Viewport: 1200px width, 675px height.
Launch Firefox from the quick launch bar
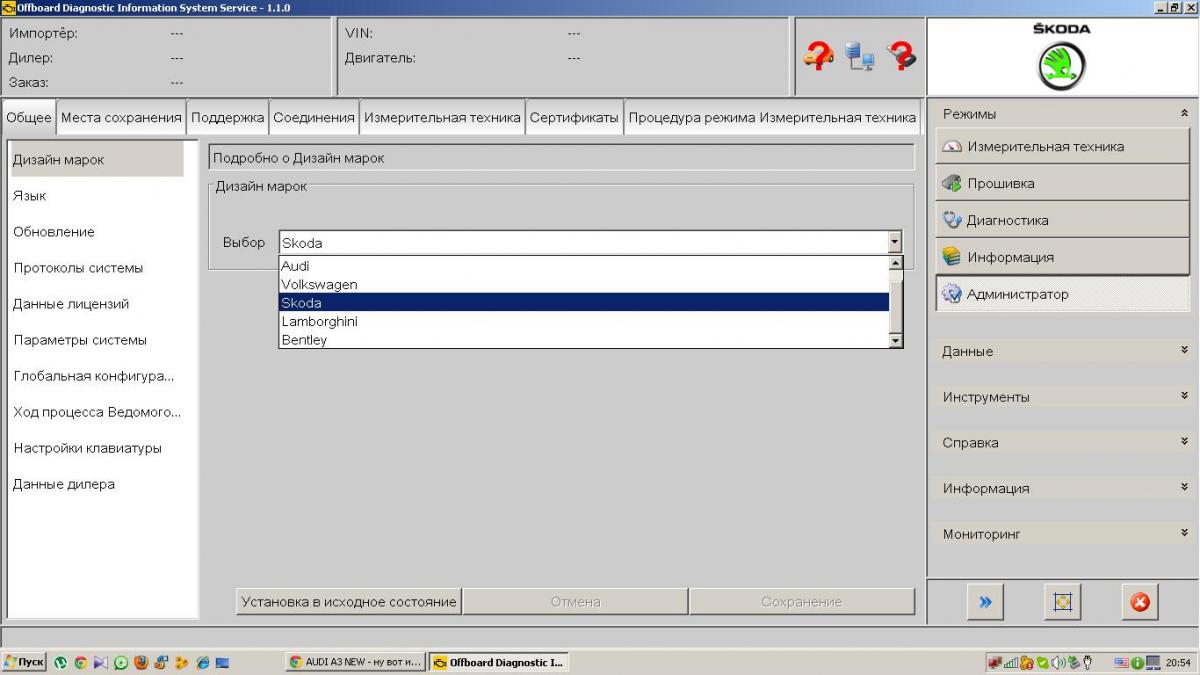141,662
